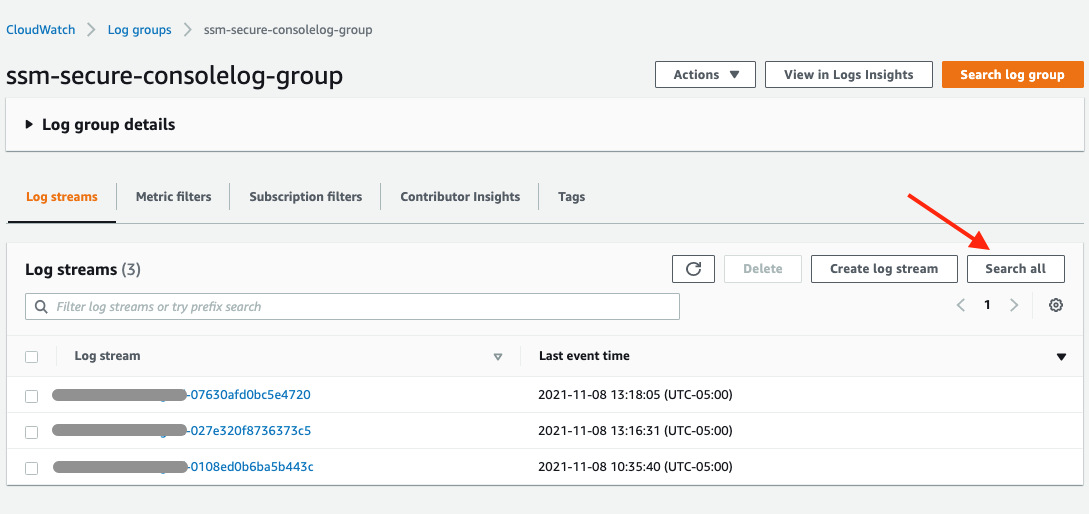This screenshot has width=1089, height=514.
Task: Click page number 1 in pagination
Action: pos(987,305)
